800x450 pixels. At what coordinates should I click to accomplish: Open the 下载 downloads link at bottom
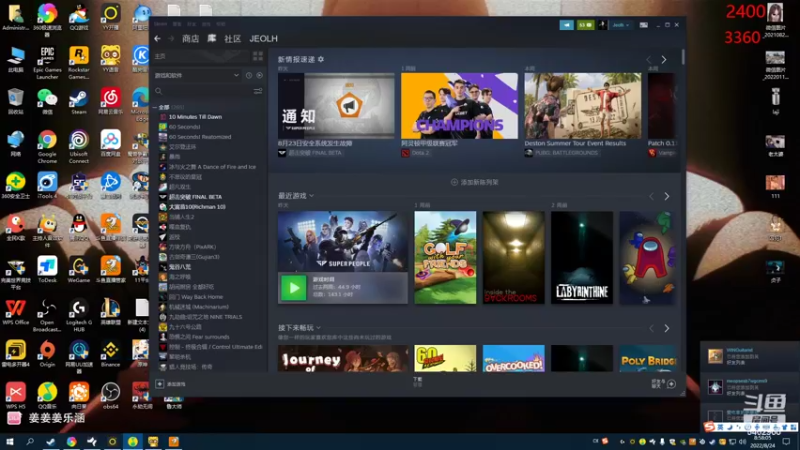pyautogui.click(x=417, y=382)
